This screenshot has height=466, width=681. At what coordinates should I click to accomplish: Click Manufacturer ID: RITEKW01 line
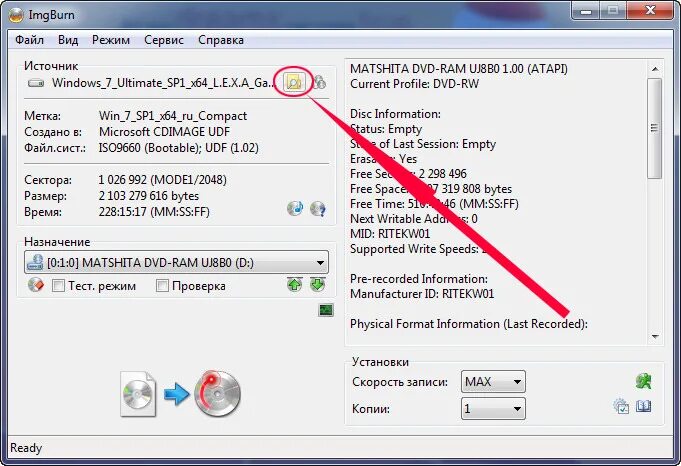422,294
